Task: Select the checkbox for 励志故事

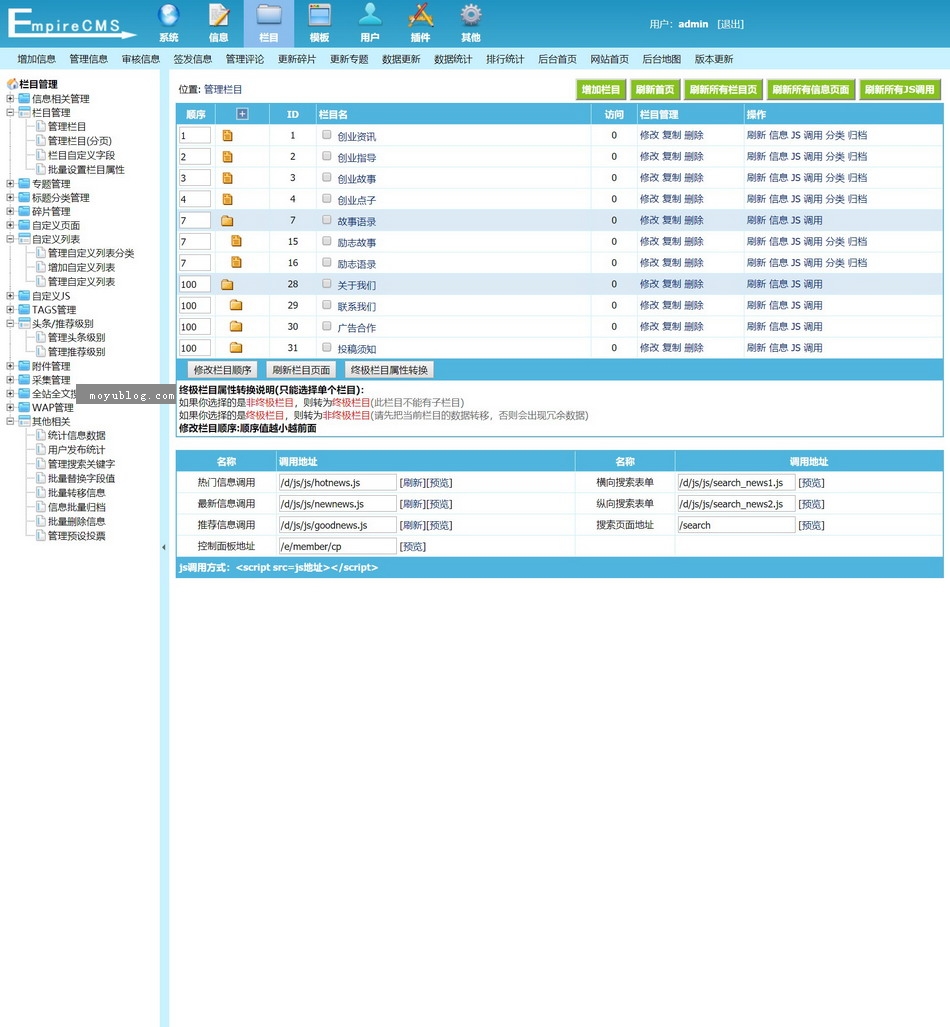Action: point(327,241)
